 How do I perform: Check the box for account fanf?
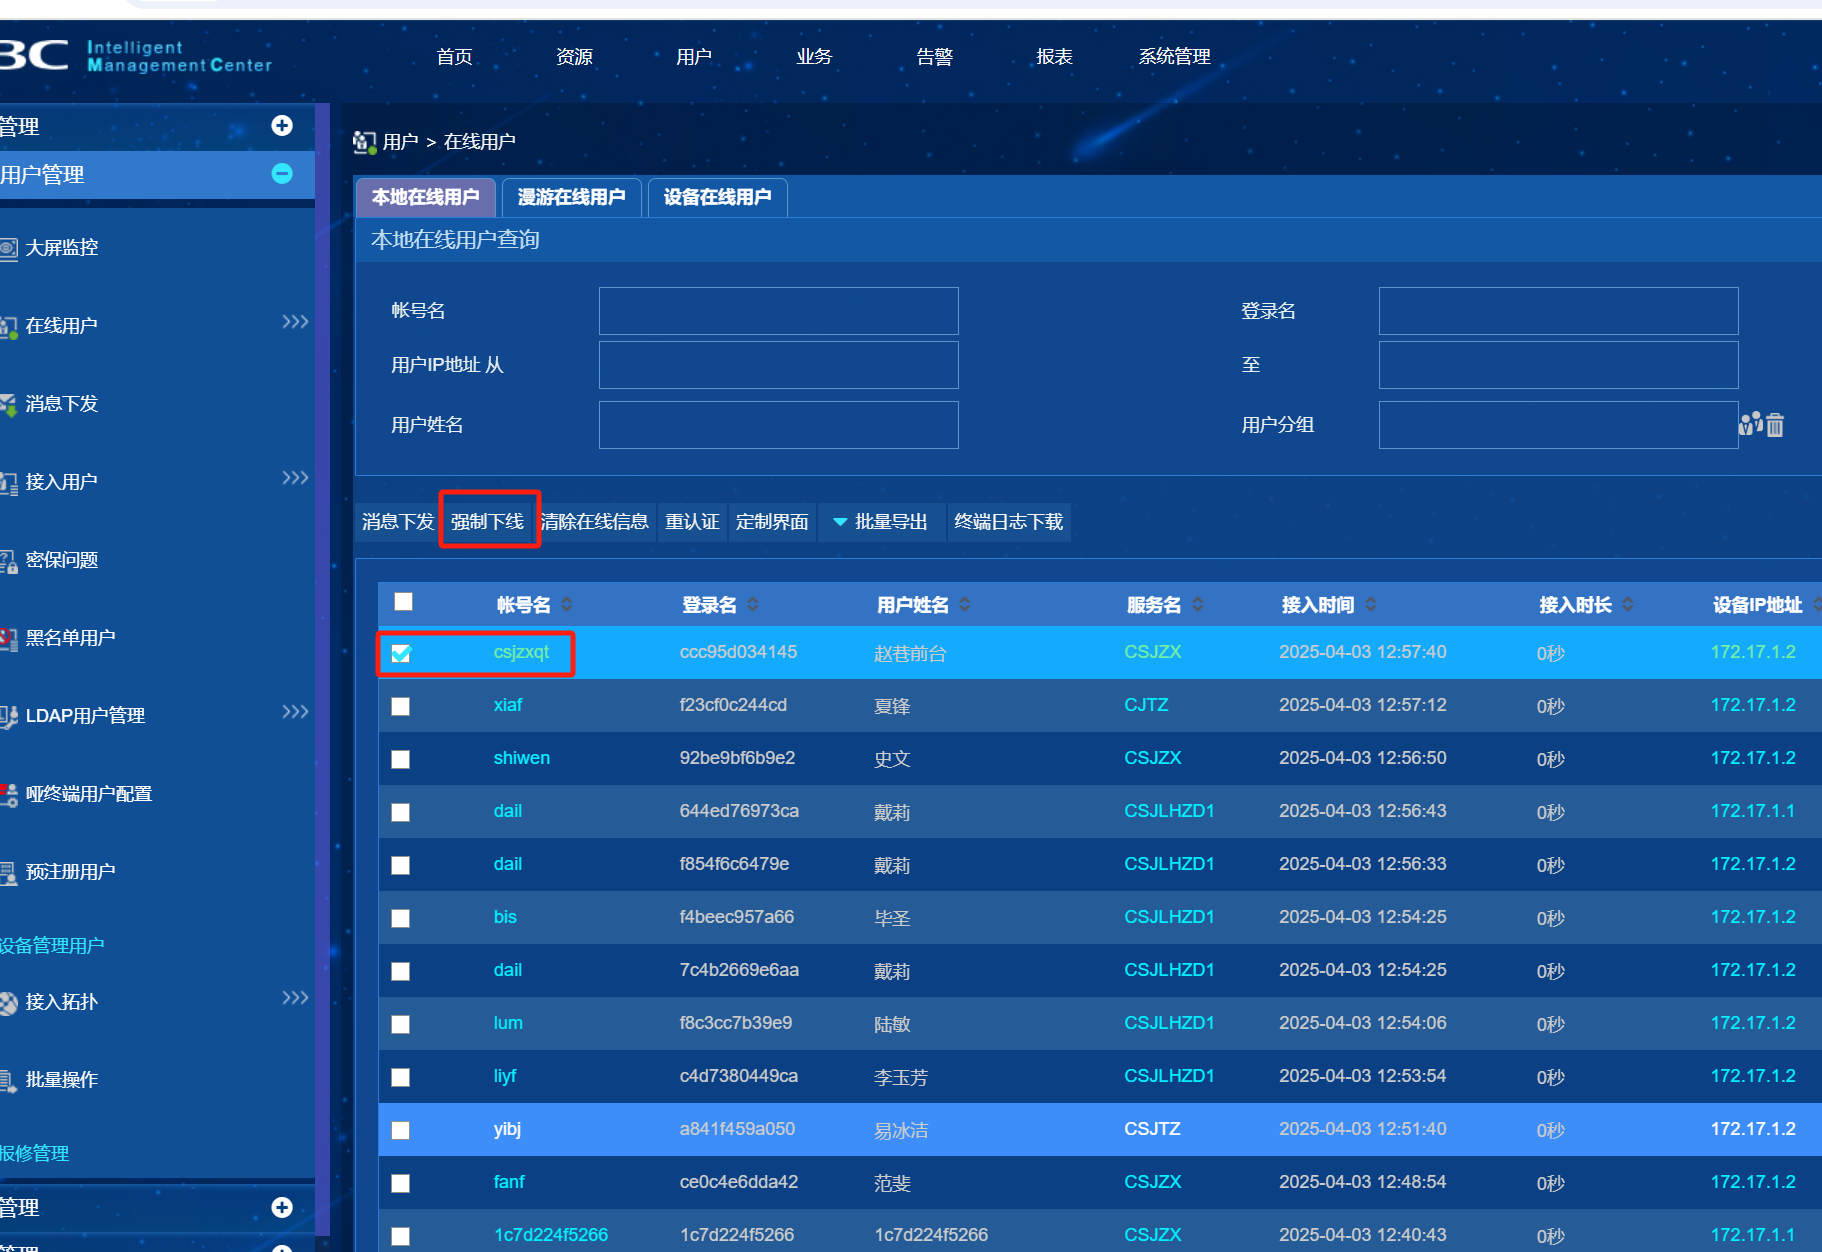pyautogui.click(x=401, y=1183)
